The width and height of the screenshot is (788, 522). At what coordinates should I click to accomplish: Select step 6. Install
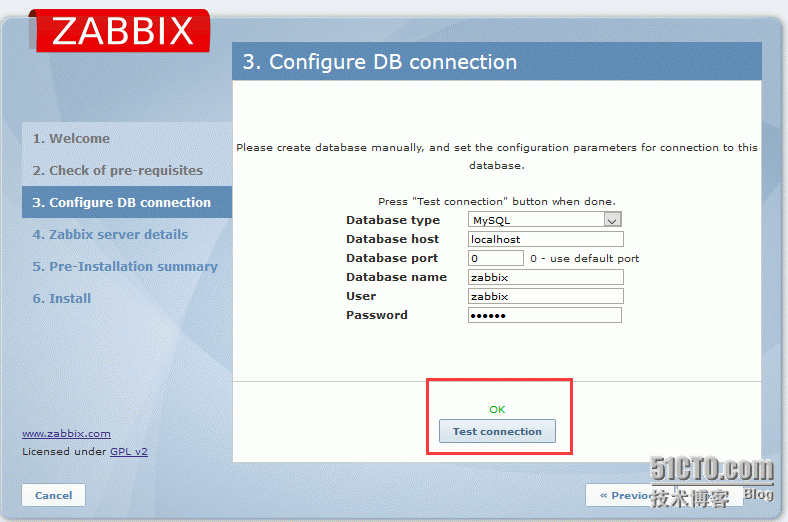click(62, 298)
